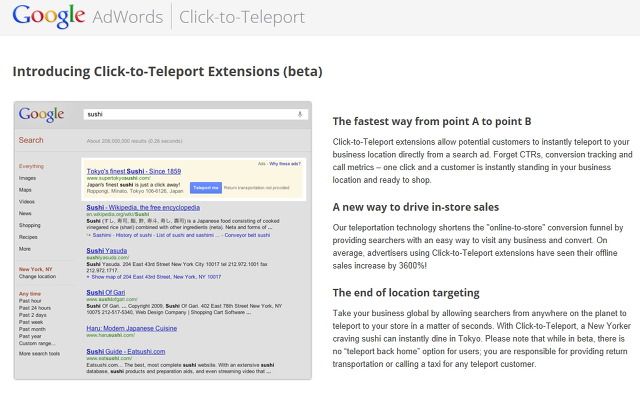This screenshot has width=640, height=398.
Task: Open the Sushi Wikipedia result link
Action: pyautogui.click(x=143, y=208)
